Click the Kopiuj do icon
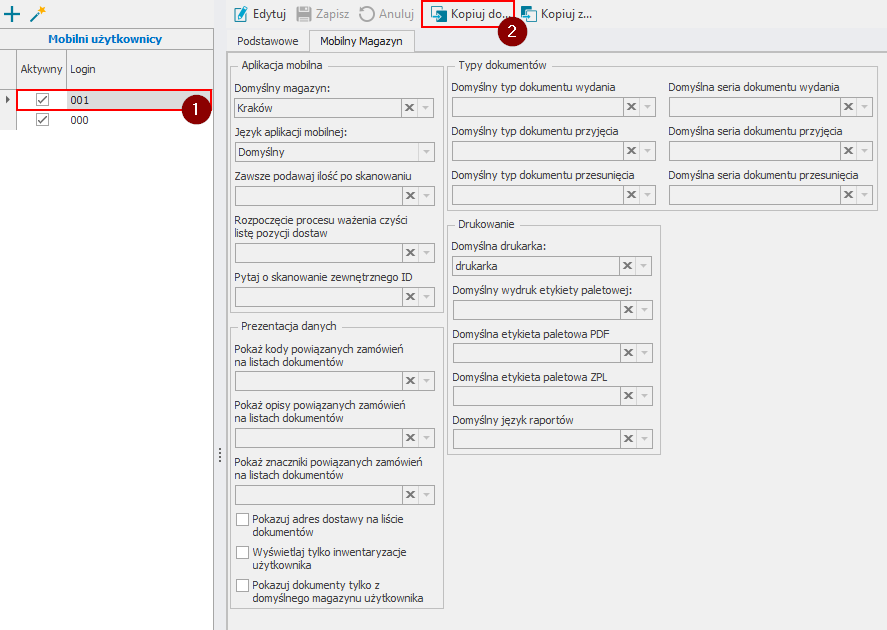This screenshot has width=887, height=630. 438,14
